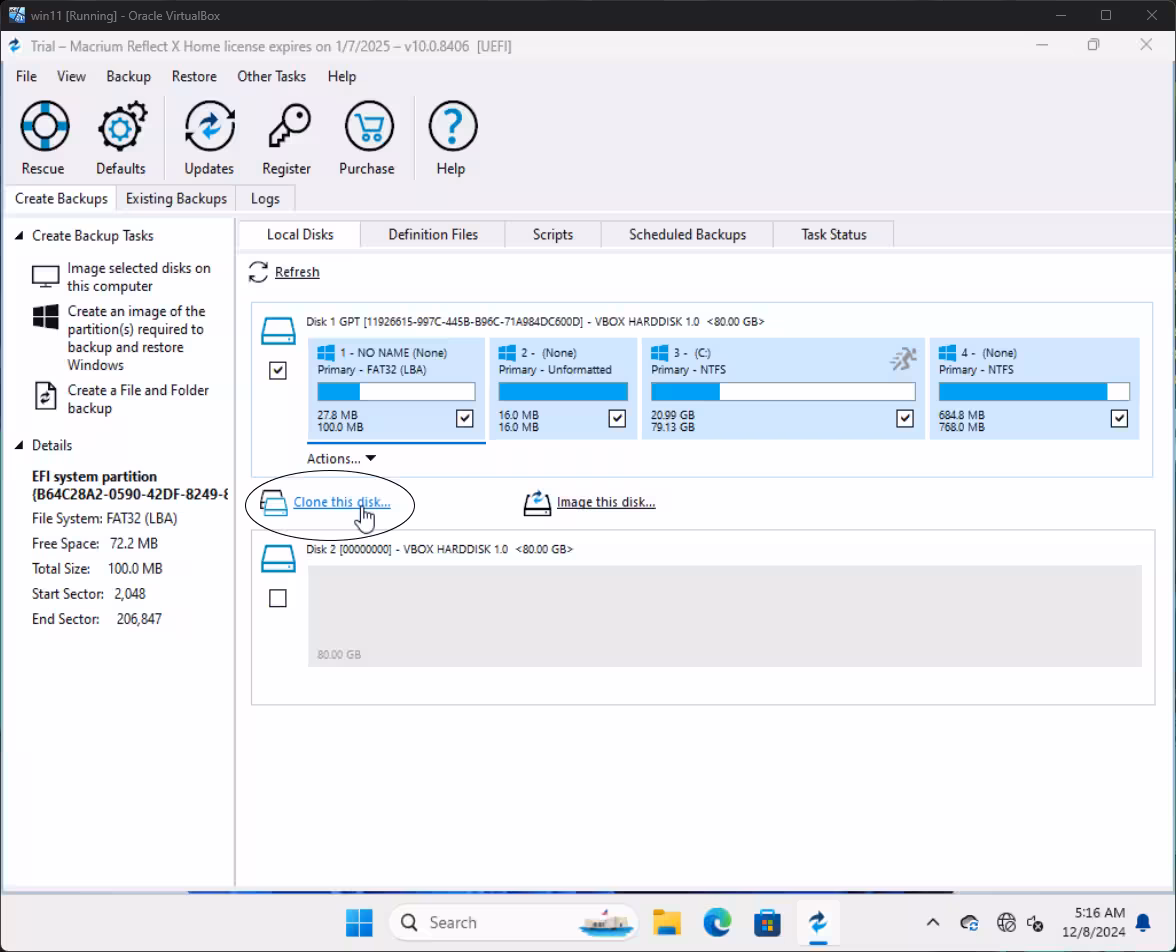Uncheck partition 1 NO NAME checkbox
The width and height of the screenshot is (1176, 952).
pos(464,419)
